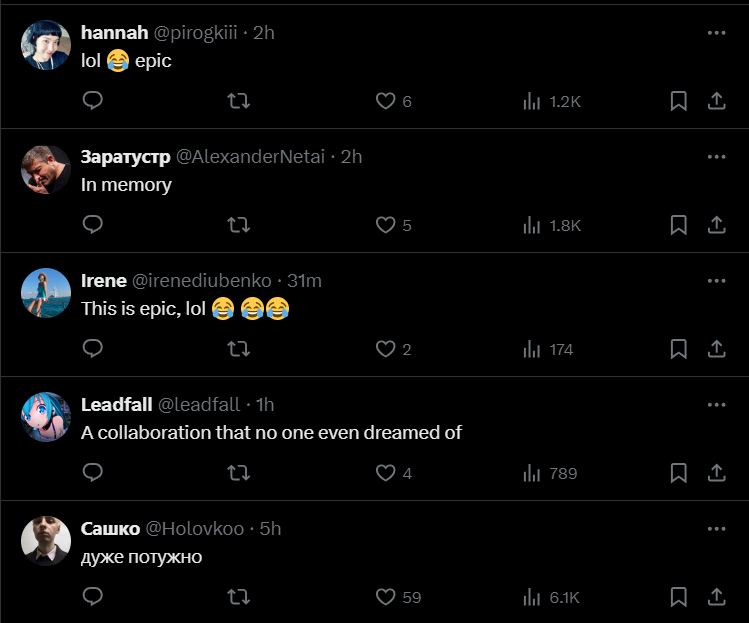Reply to Сашко's "дуже потужно" tweet

[92, 597]
